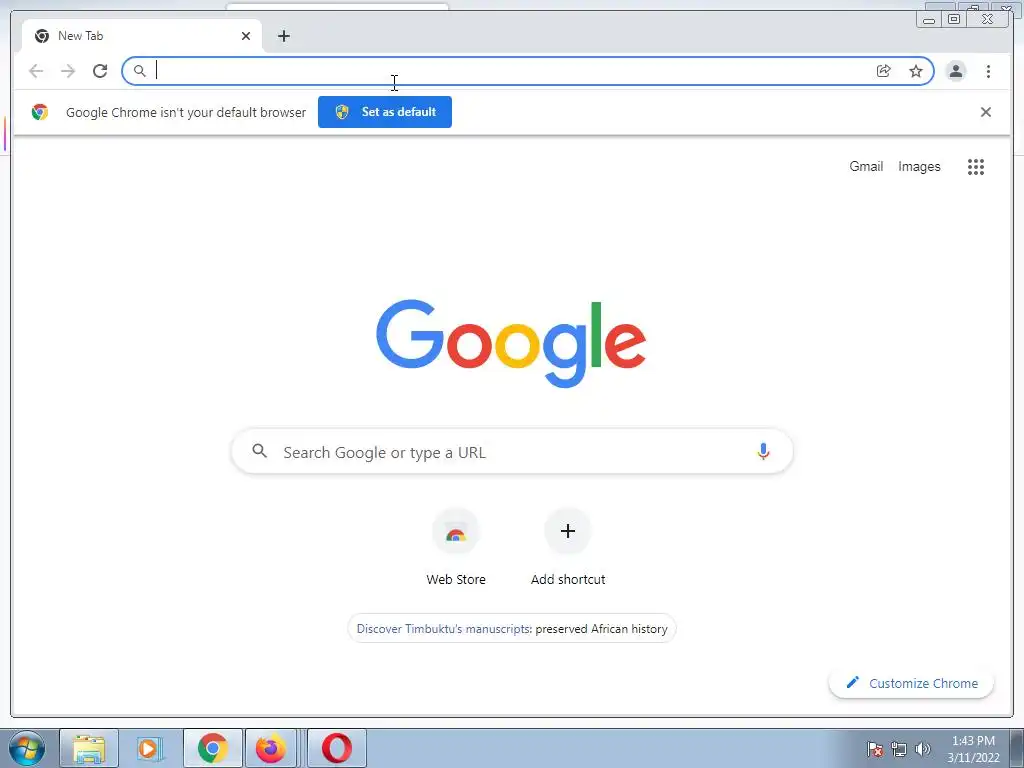The height and width of the screenshot is (768, 1024).
Task: Select the New Tab tab
Action: 142,36
